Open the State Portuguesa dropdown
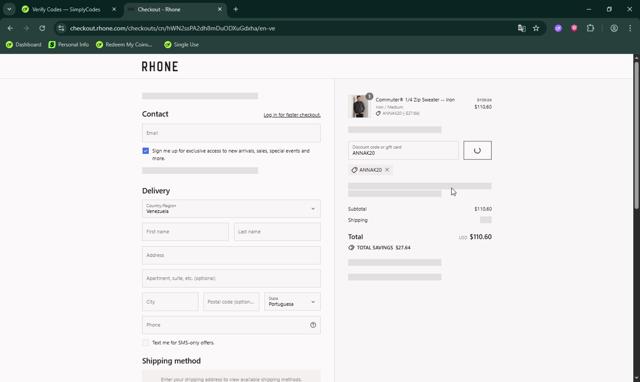The width and height of the screenshot is (640, 382). pos(292,302)
